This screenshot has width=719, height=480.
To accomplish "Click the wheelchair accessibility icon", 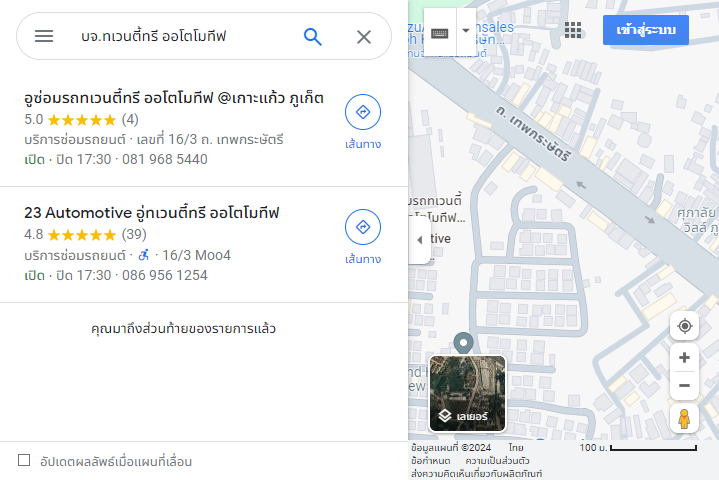I will click(x=144, y=255).
